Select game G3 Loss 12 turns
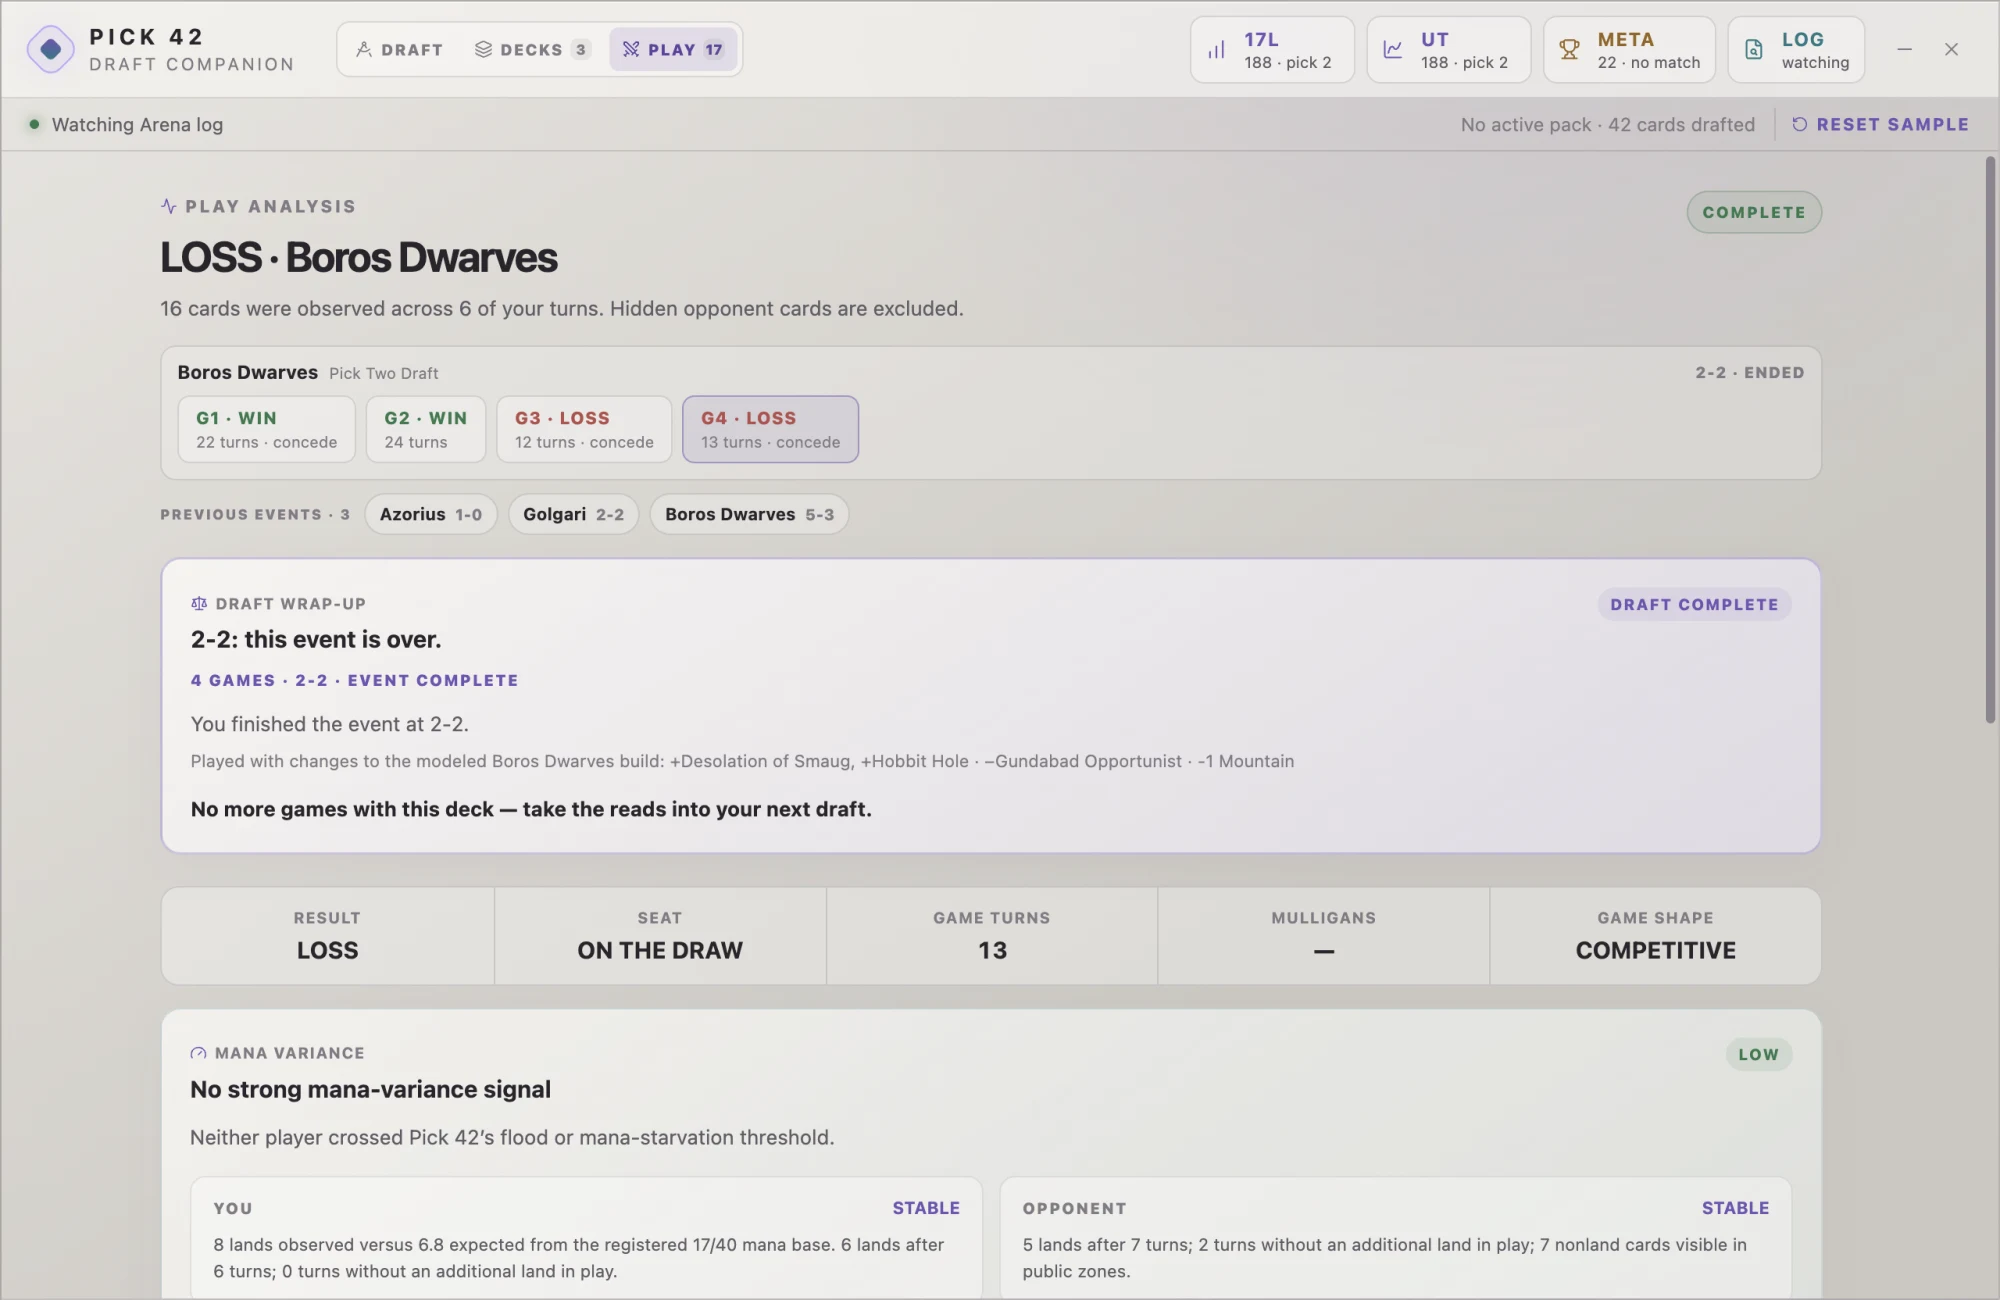 pos(584,429)
